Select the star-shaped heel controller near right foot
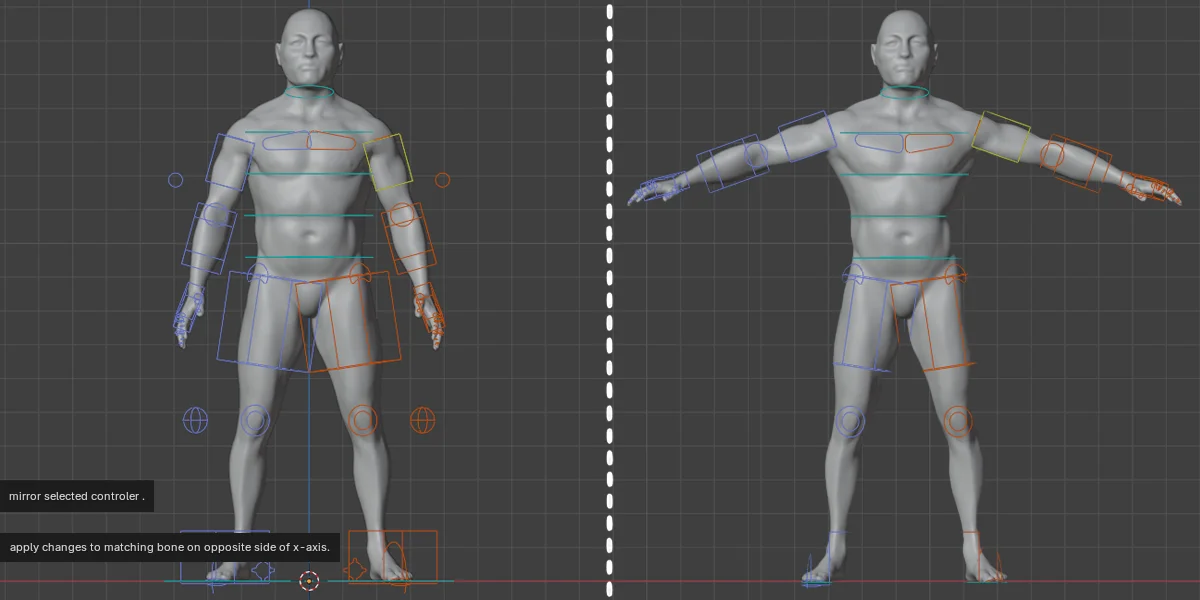Screen dimensions: 1200x600 pos(262,571)
